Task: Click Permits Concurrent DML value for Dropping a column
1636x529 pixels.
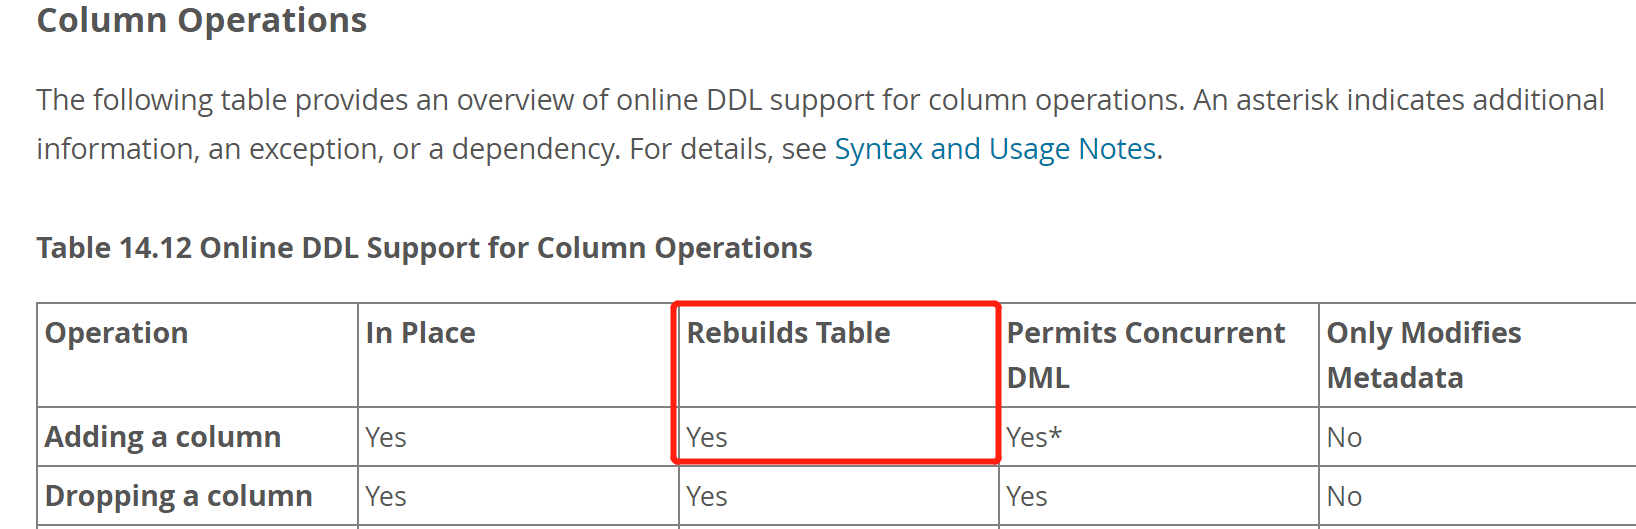Action: 1027,497
